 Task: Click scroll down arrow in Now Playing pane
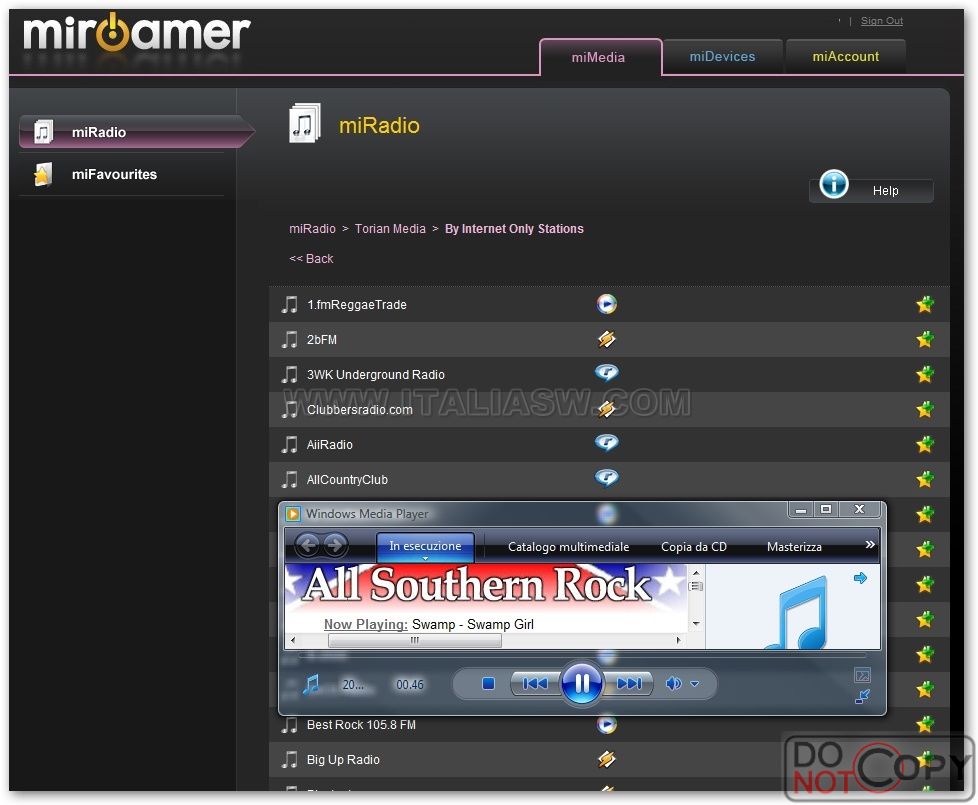click(x=696, y=623)
